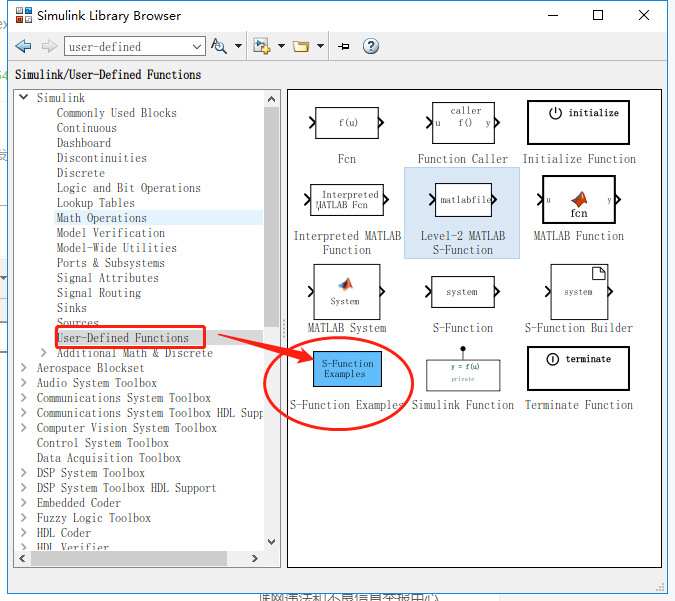
Task: Select the Function Caller block
Action: click(x=463, y=123)
